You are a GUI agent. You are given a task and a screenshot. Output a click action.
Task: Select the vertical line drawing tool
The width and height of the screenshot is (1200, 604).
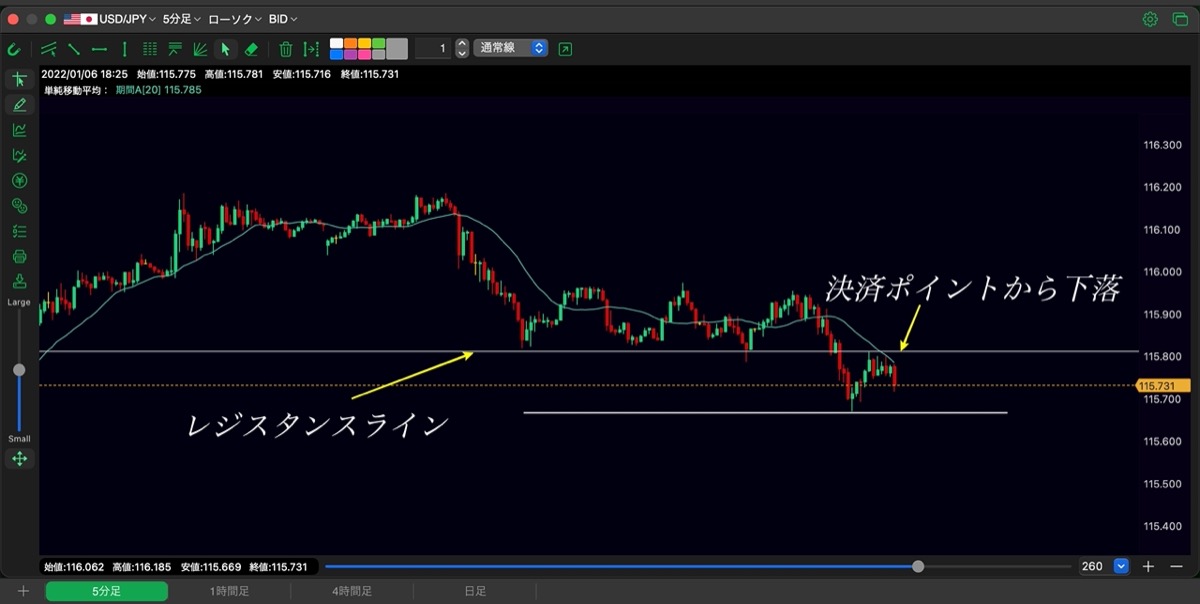tap(124, 48)
